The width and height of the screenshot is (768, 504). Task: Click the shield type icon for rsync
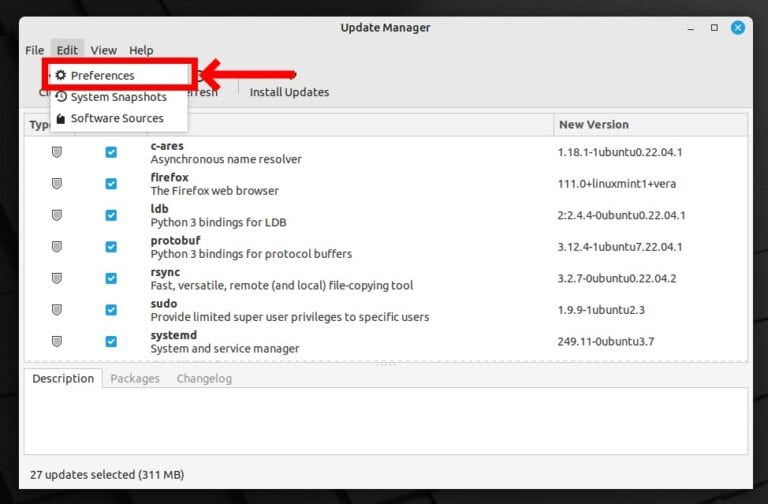tap(57, 278)
